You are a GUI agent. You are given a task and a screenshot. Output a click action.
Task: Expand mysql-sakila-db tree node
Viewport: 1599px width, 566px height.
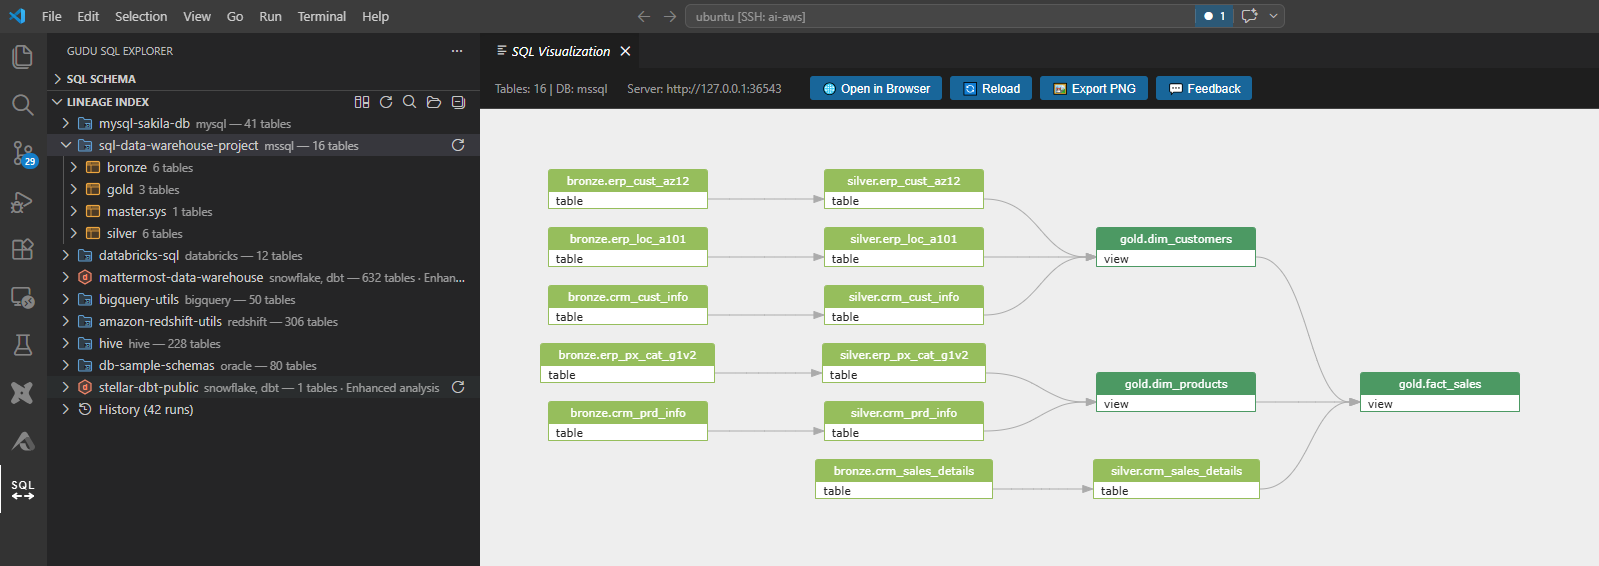(66, 123)
